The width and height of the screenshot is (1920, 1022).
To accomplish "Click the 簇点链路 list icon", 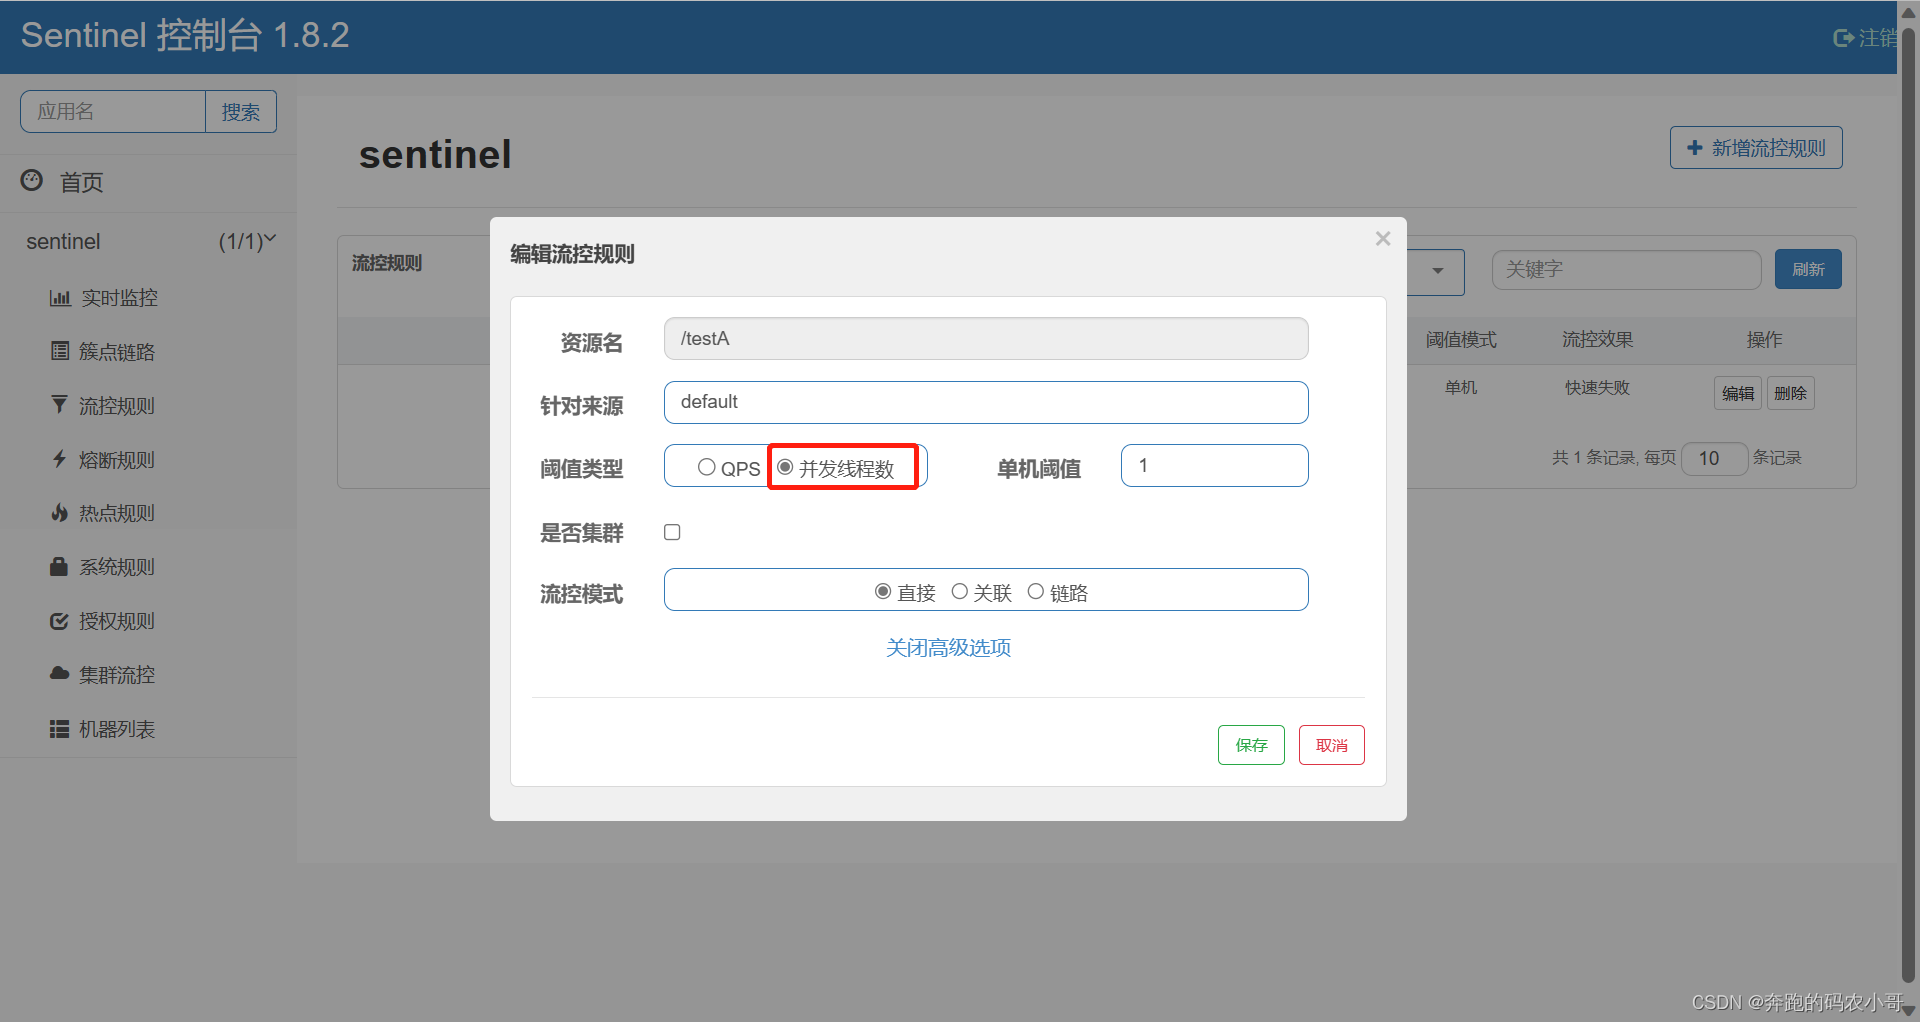I will pos(60,351).
